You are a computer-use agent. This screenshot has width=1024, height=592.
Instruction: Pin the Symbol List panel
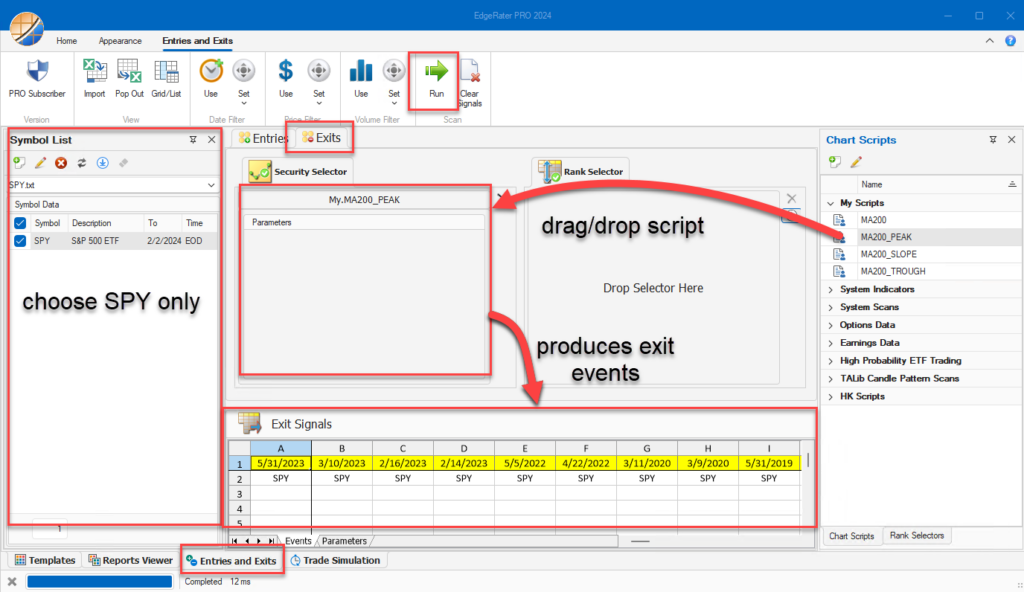[x=193, y=140]
